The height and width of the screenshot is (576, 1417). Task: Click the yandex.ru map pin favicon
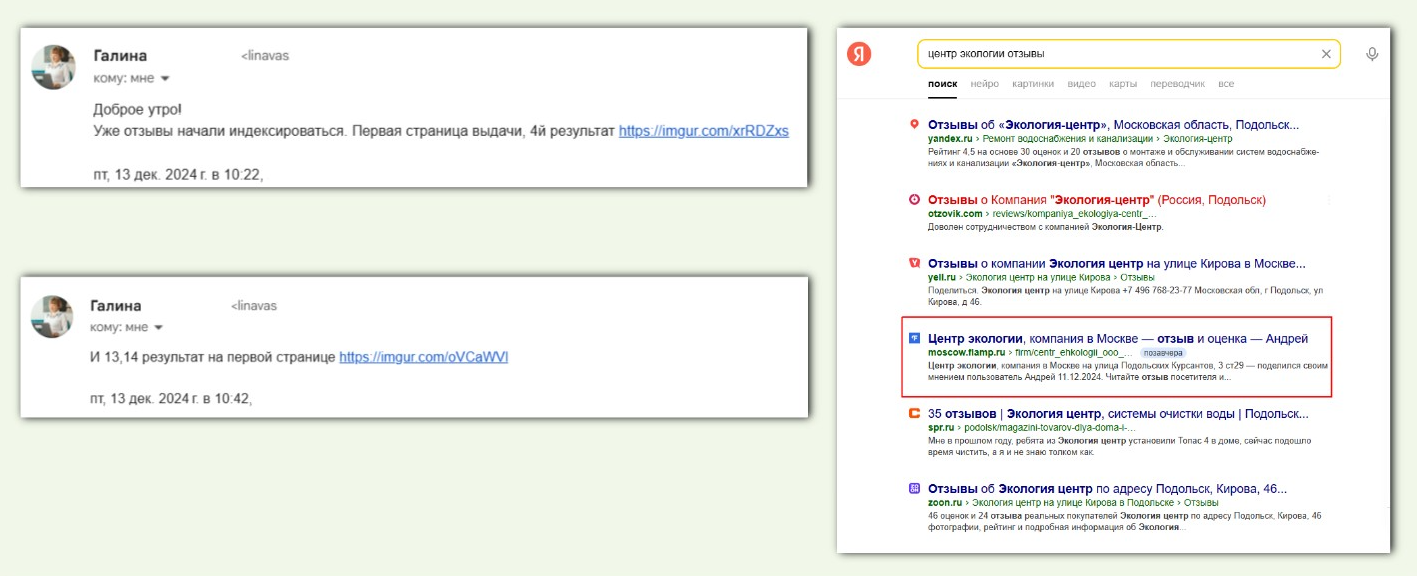coord(913,125)
